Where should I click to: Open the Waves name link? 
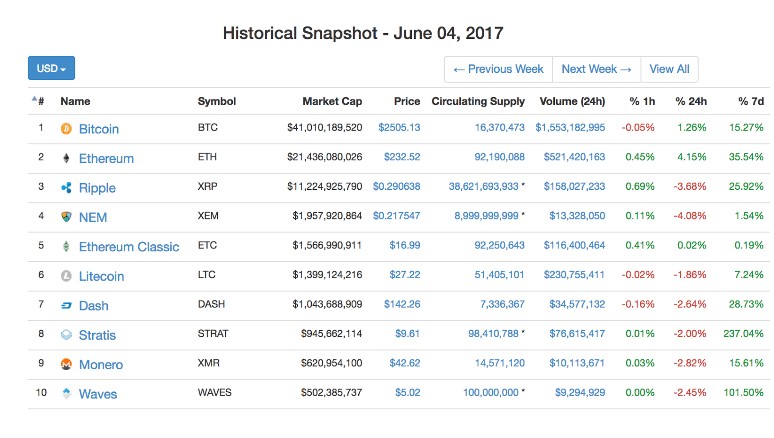[x=98, y=394]
